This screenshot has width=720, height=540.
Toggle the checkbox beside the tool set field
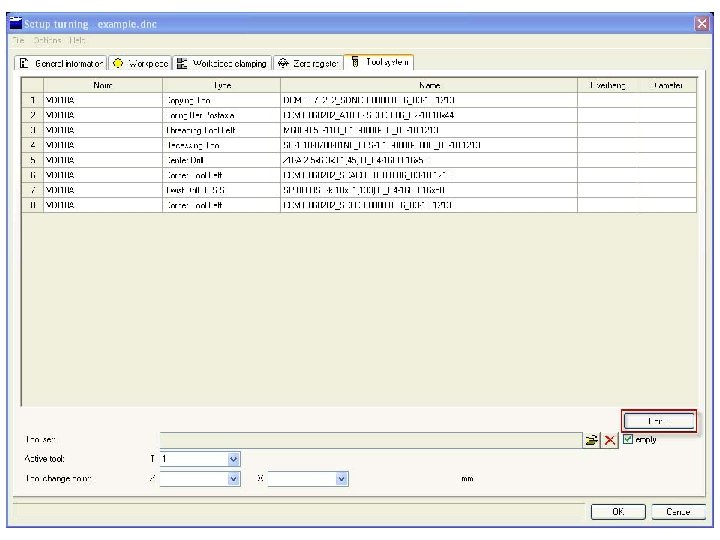coord(628,439)
